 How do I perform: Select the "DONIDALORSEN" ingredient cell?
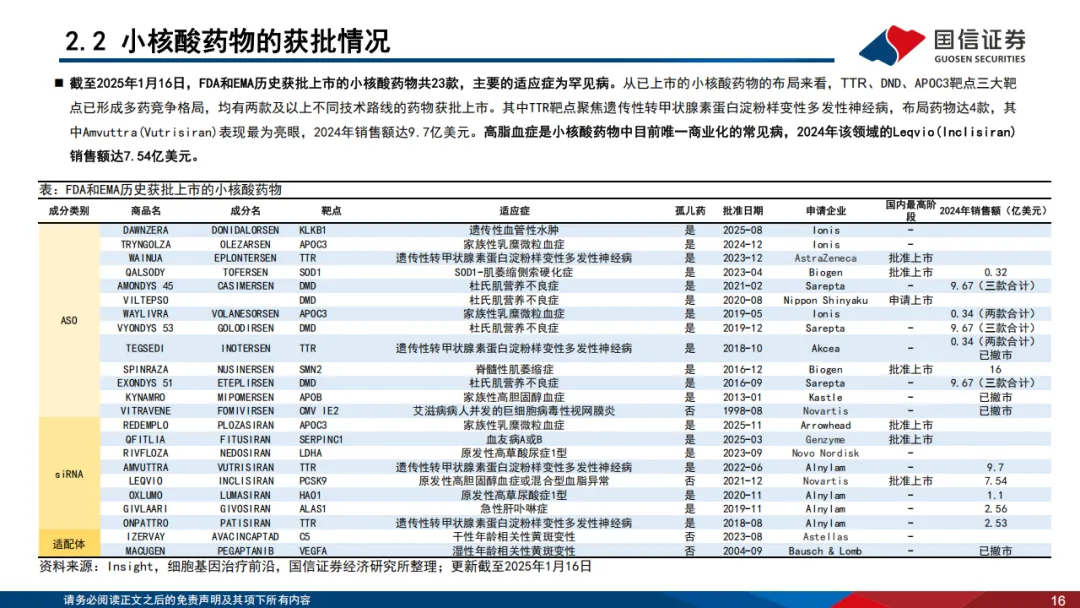(245, 230)
